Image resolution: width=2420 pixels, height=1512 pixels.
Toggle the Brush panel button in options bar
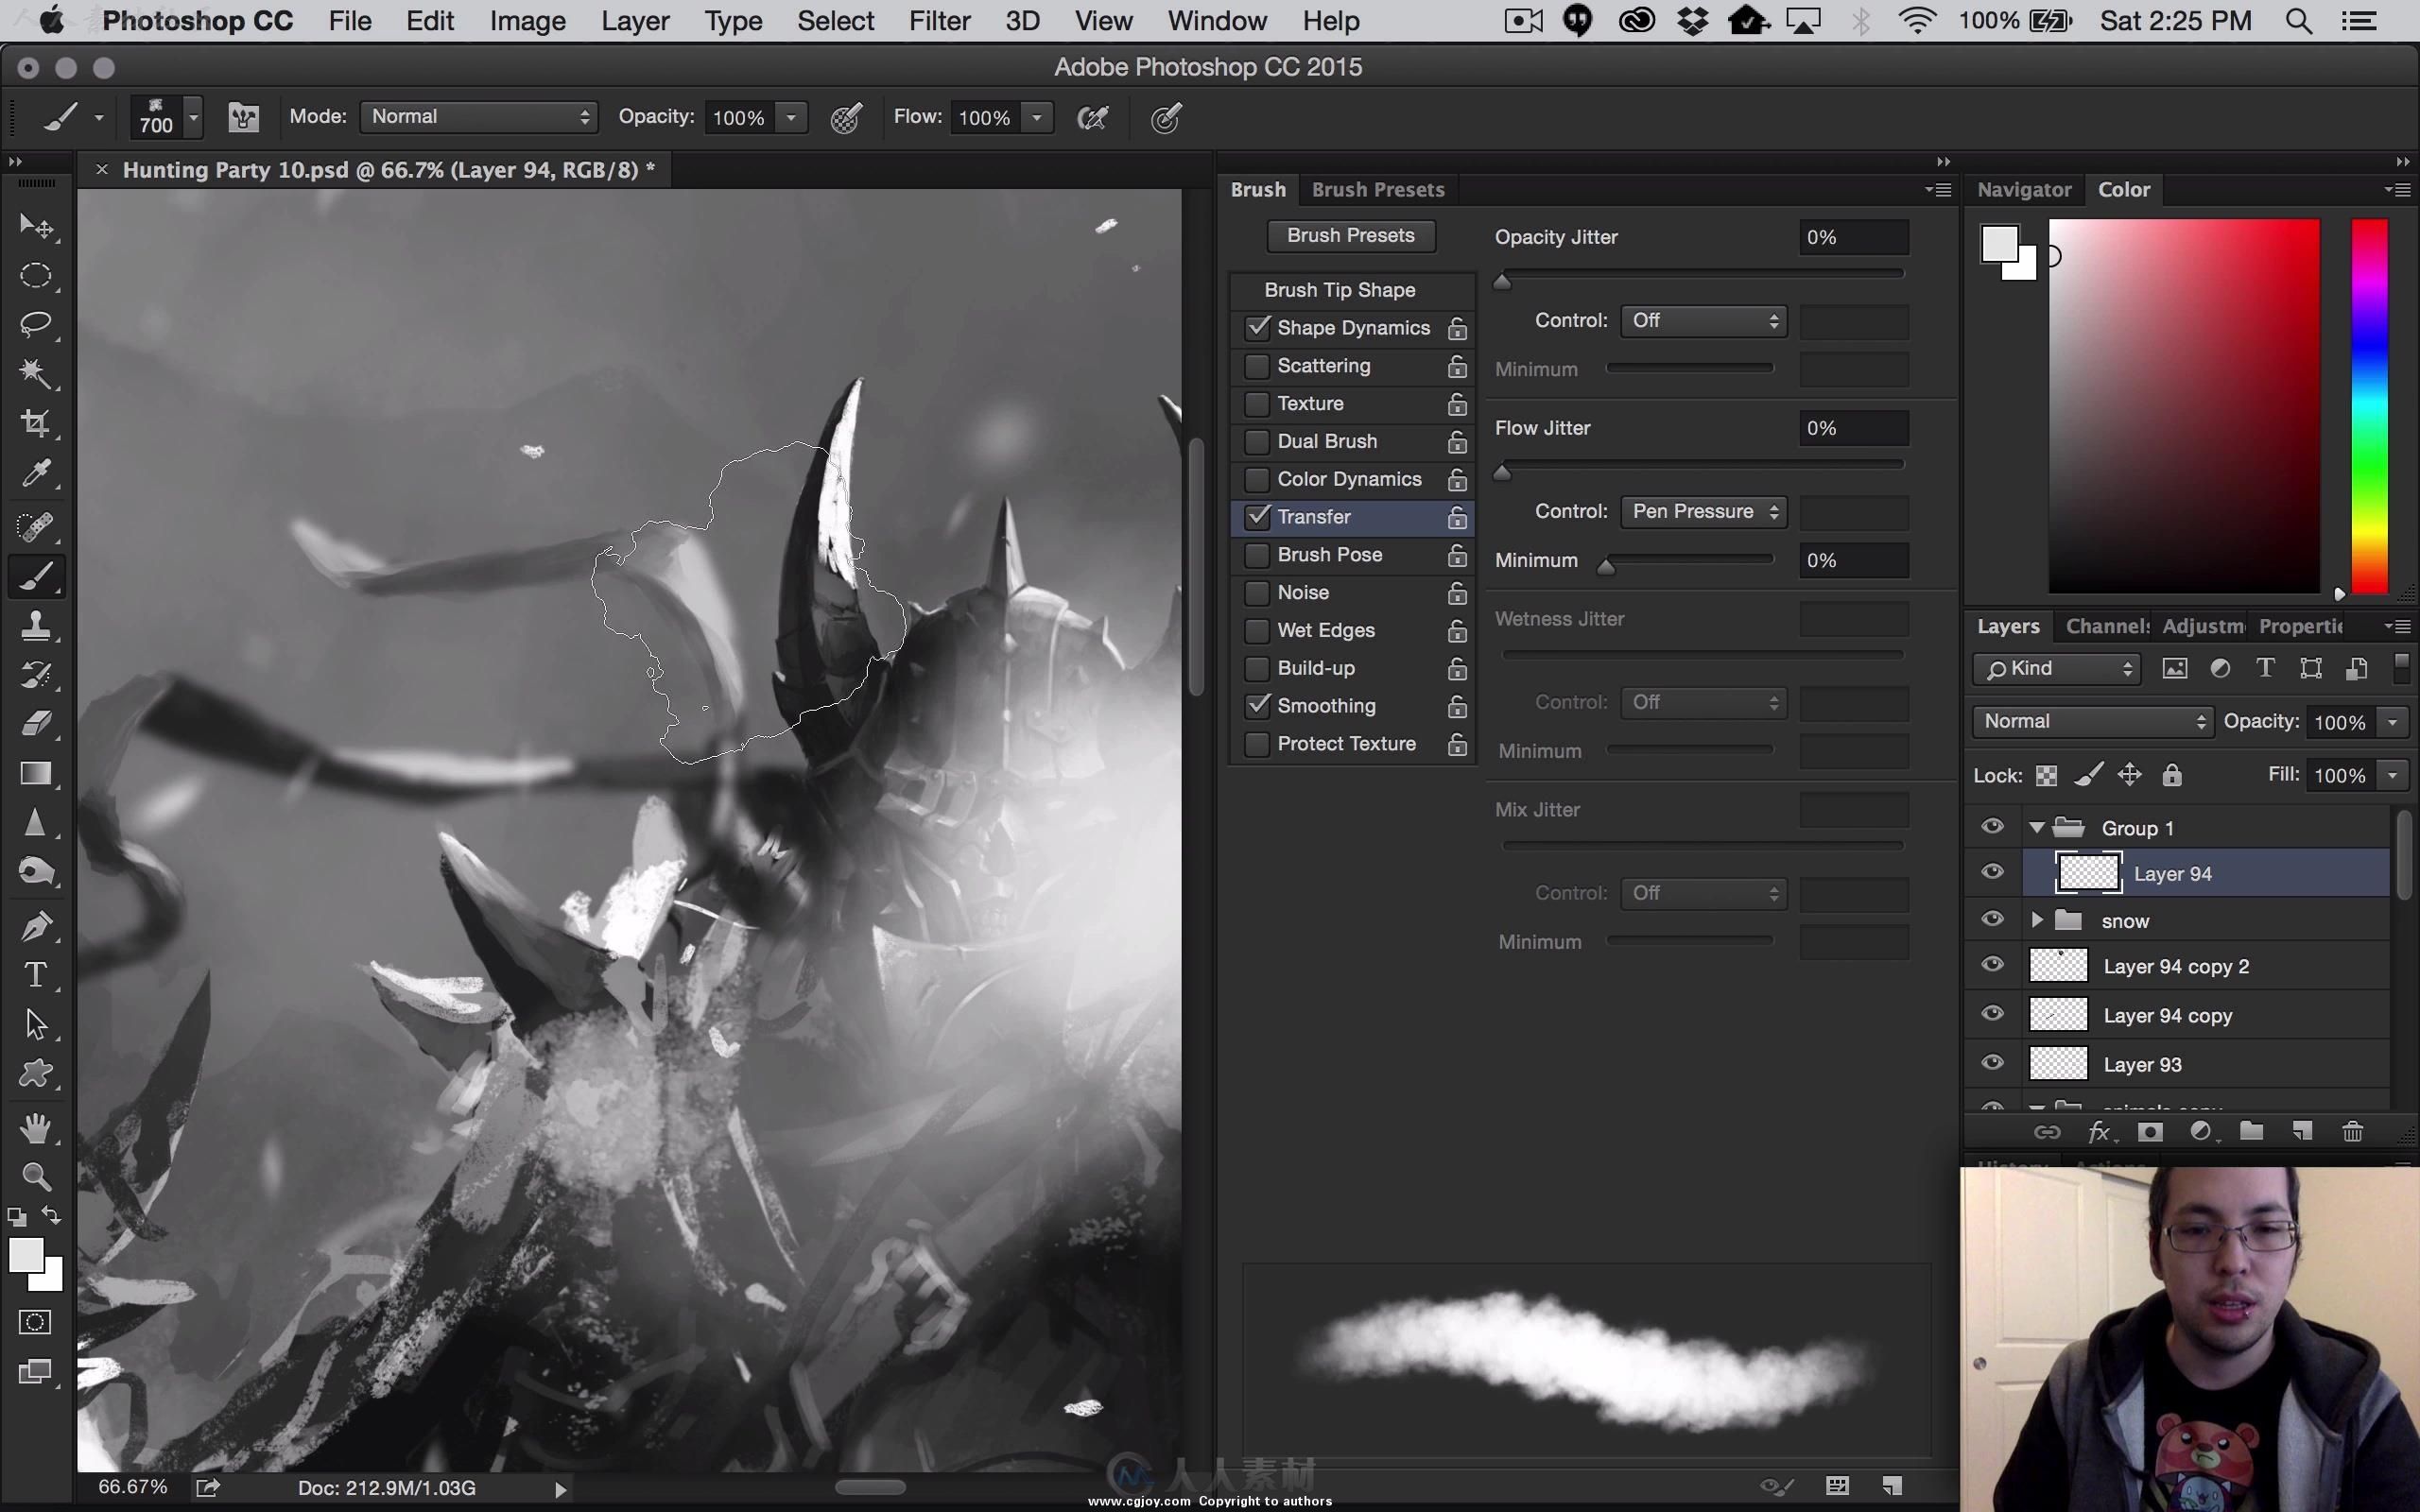pos(243,118)
